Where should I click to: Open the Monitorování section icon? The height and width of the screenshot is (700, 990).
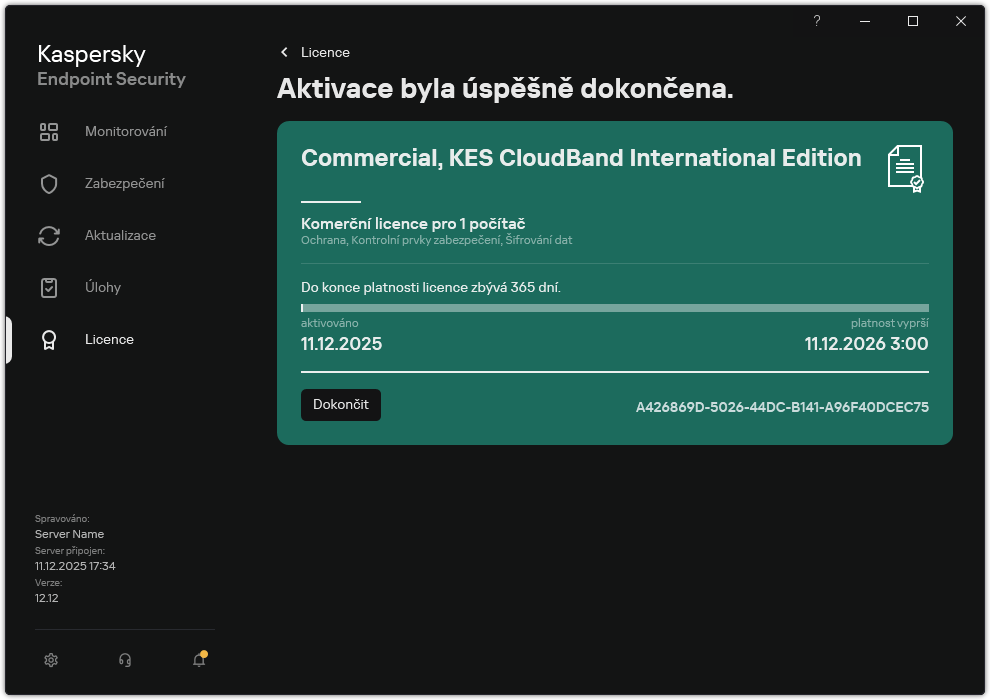pos(49,131)
